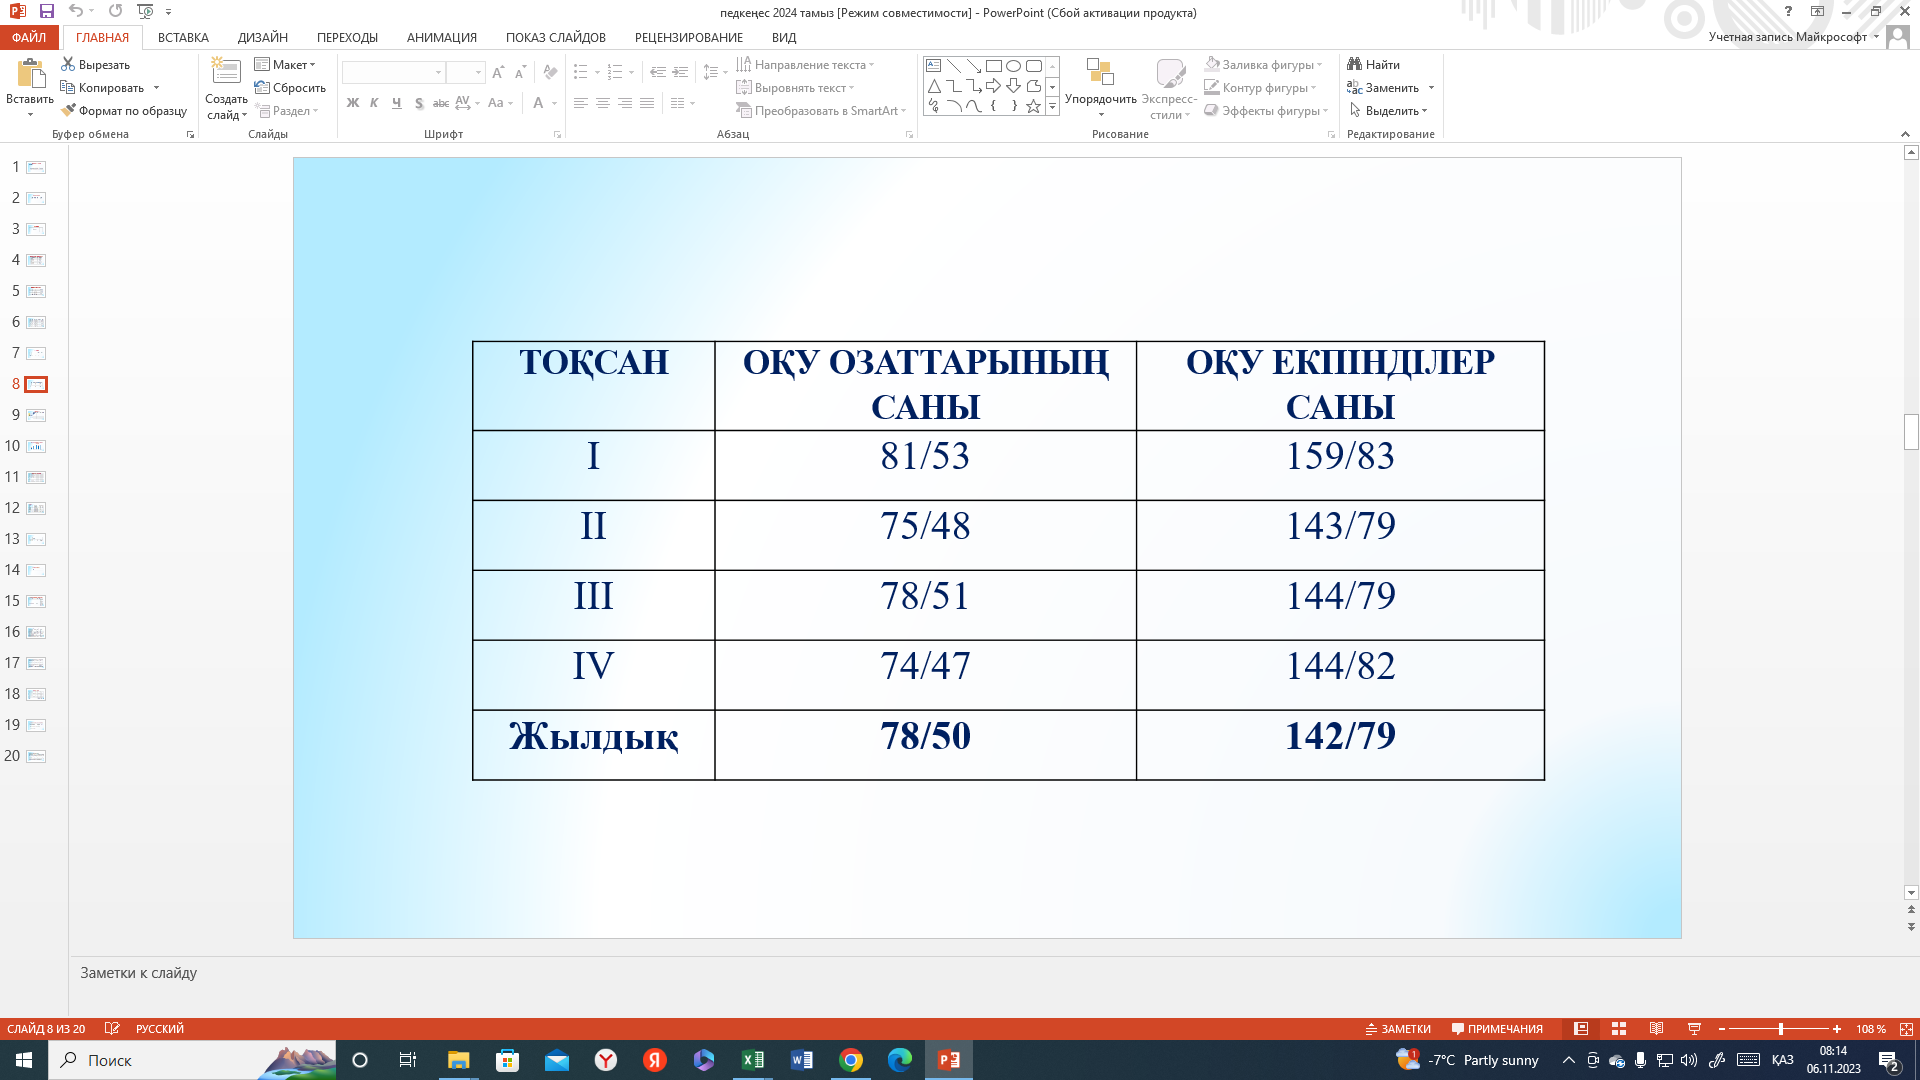Switch to reading view icon
1920x1080 pixels.
click(1656, 1028)
